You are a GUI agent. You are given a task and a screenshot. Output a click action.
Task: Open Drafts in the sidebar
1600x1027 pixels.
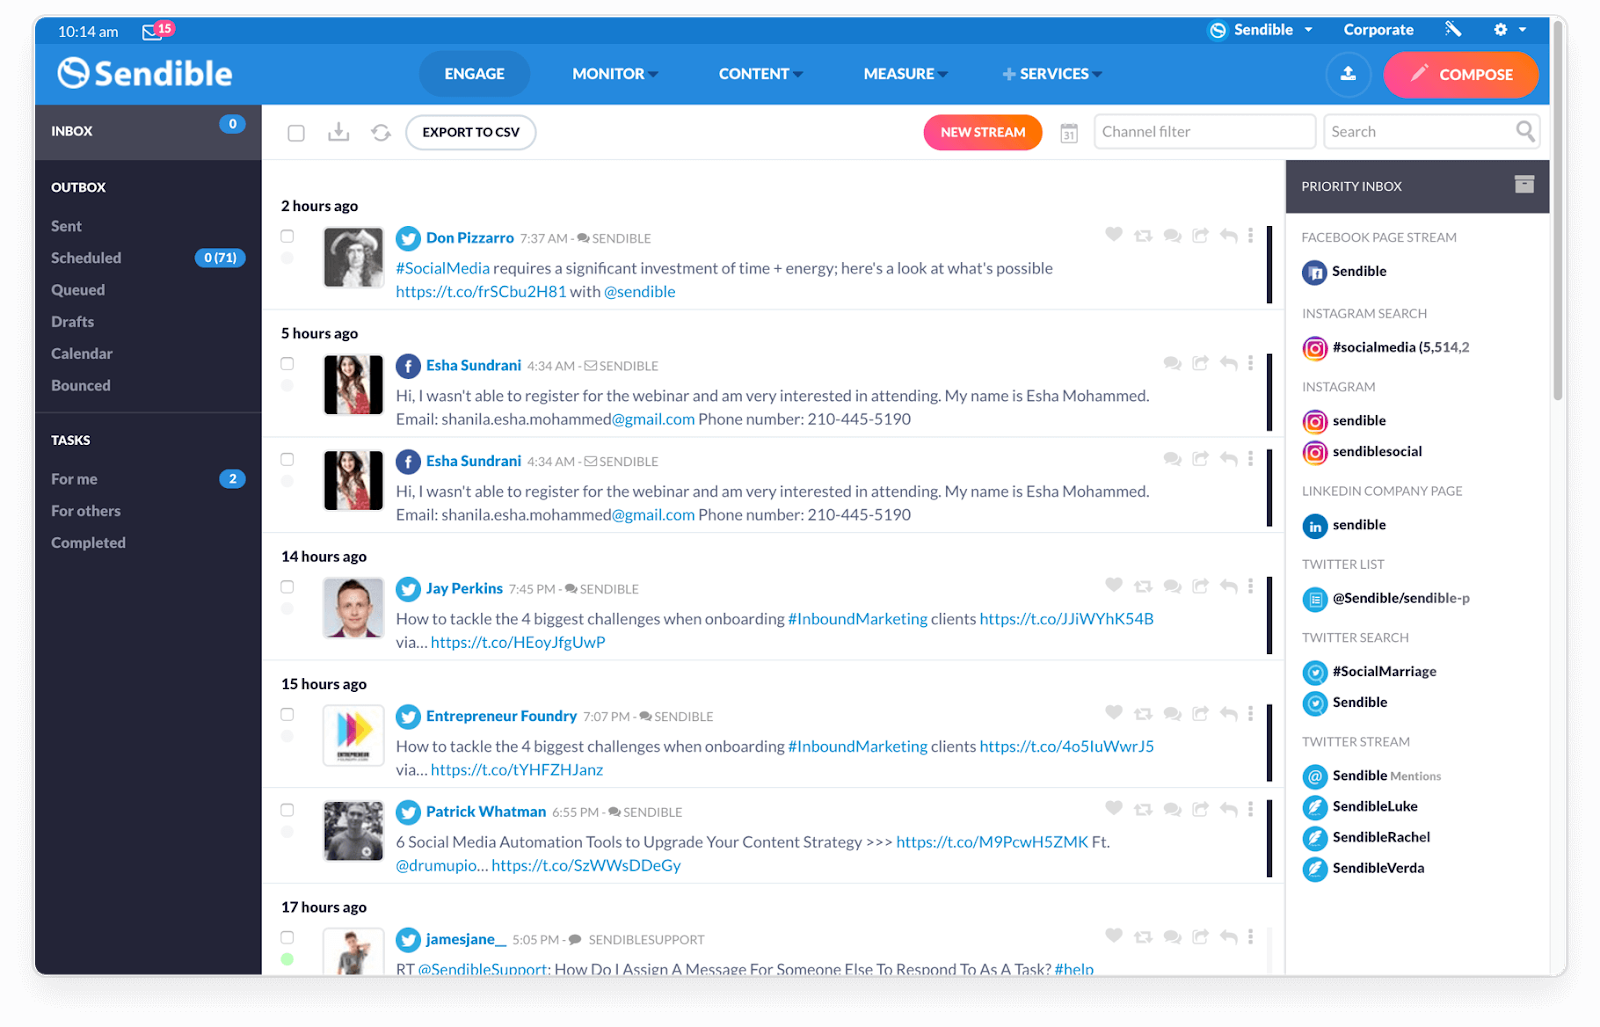coord(73,322)
